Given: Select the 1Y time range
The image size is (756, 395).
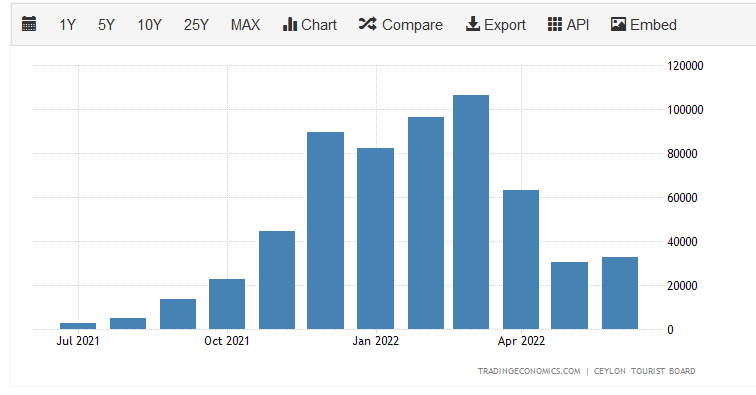Looking at the screenshot, I should (x=68, y=25).
